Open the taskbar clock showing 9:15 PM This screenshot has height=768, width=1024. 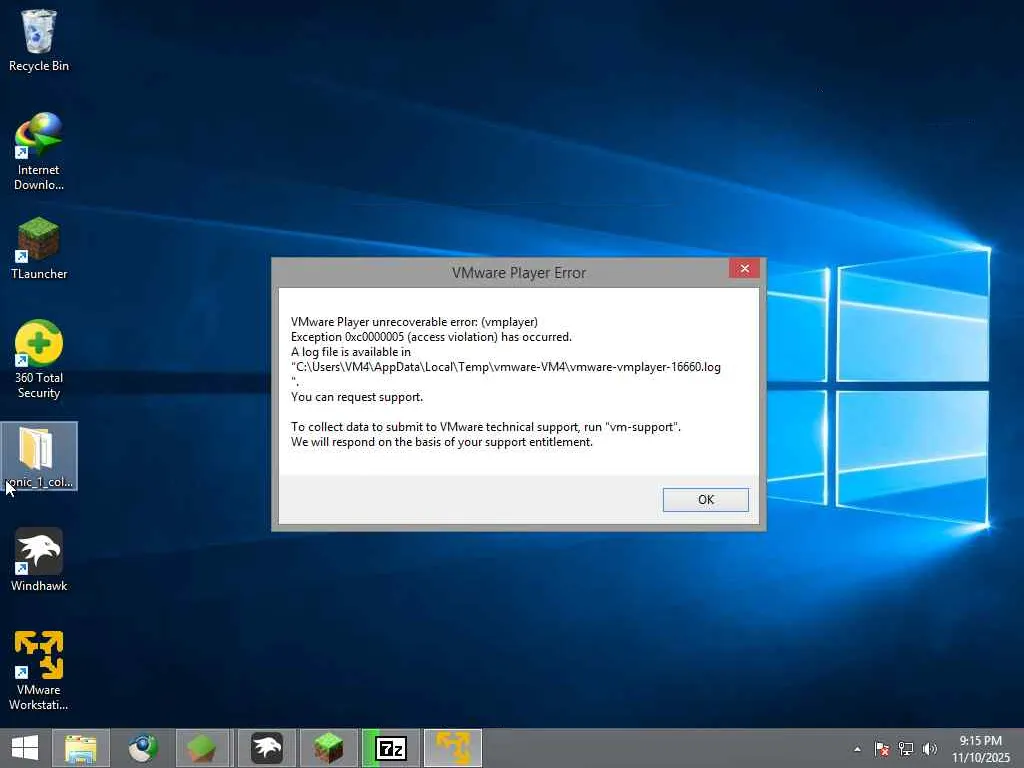pyautogui.click(x=980, y=749)
